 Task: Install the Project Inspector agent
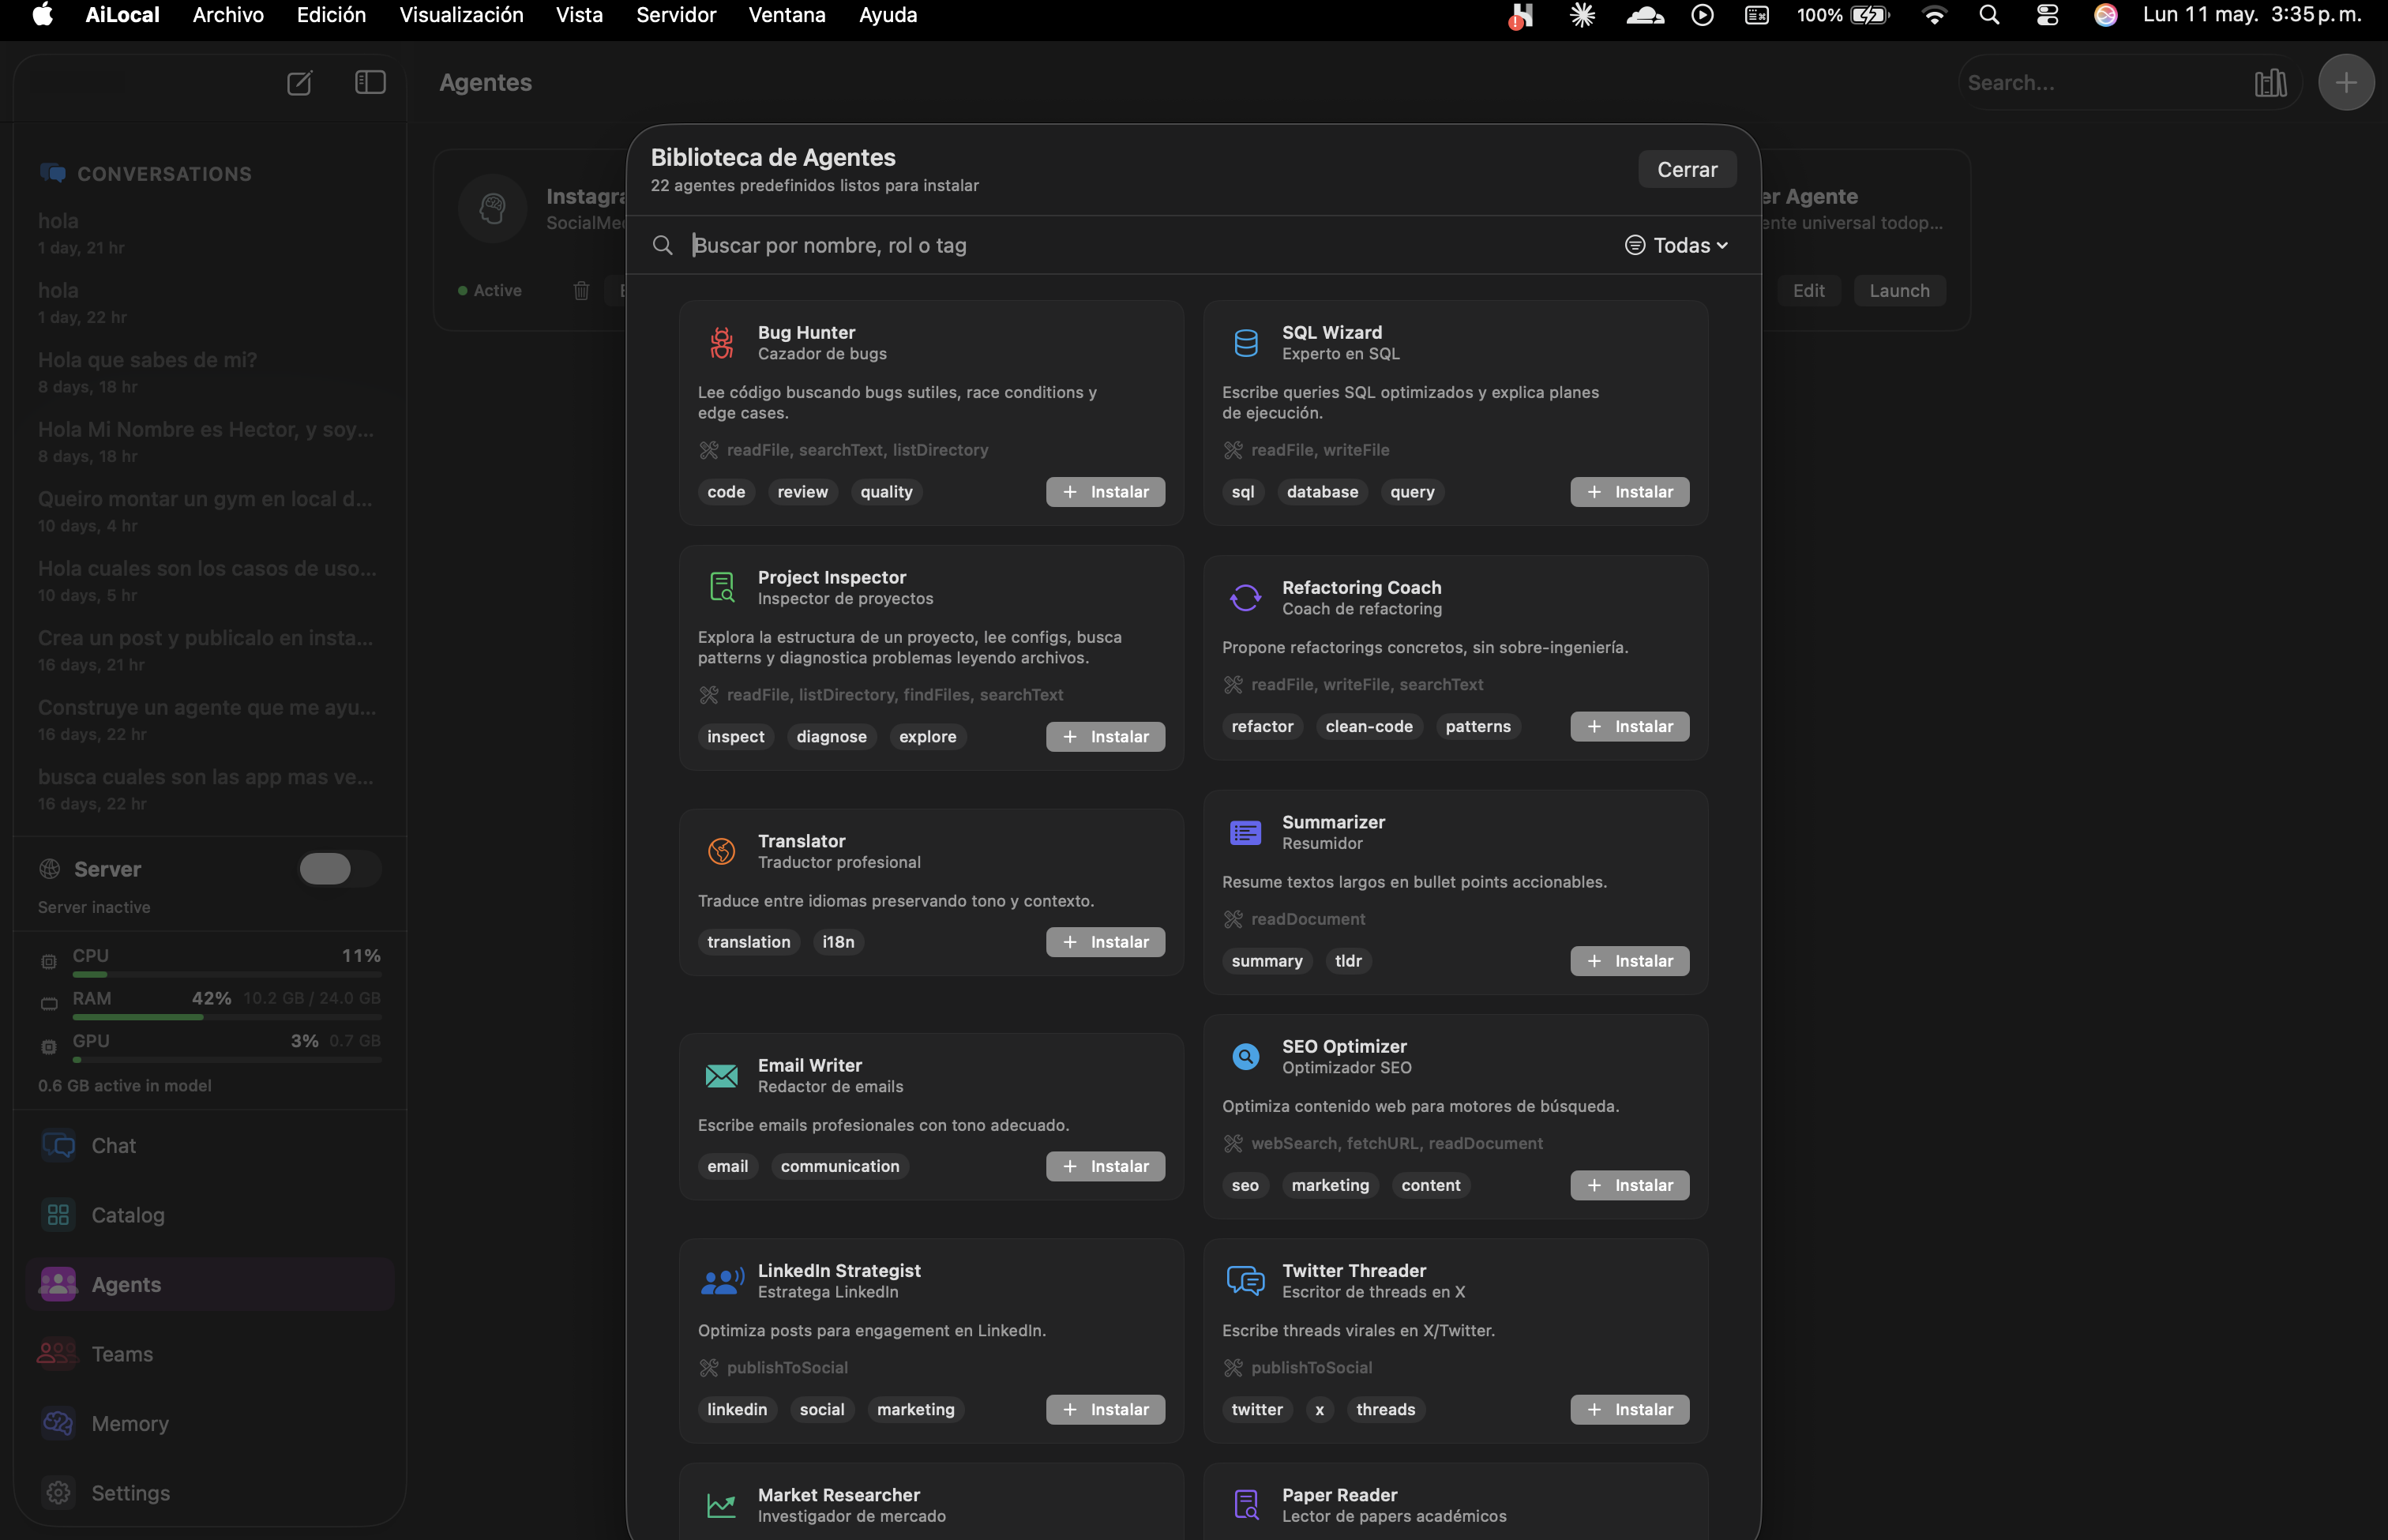pyautogui.click(x=1105, y=736)
